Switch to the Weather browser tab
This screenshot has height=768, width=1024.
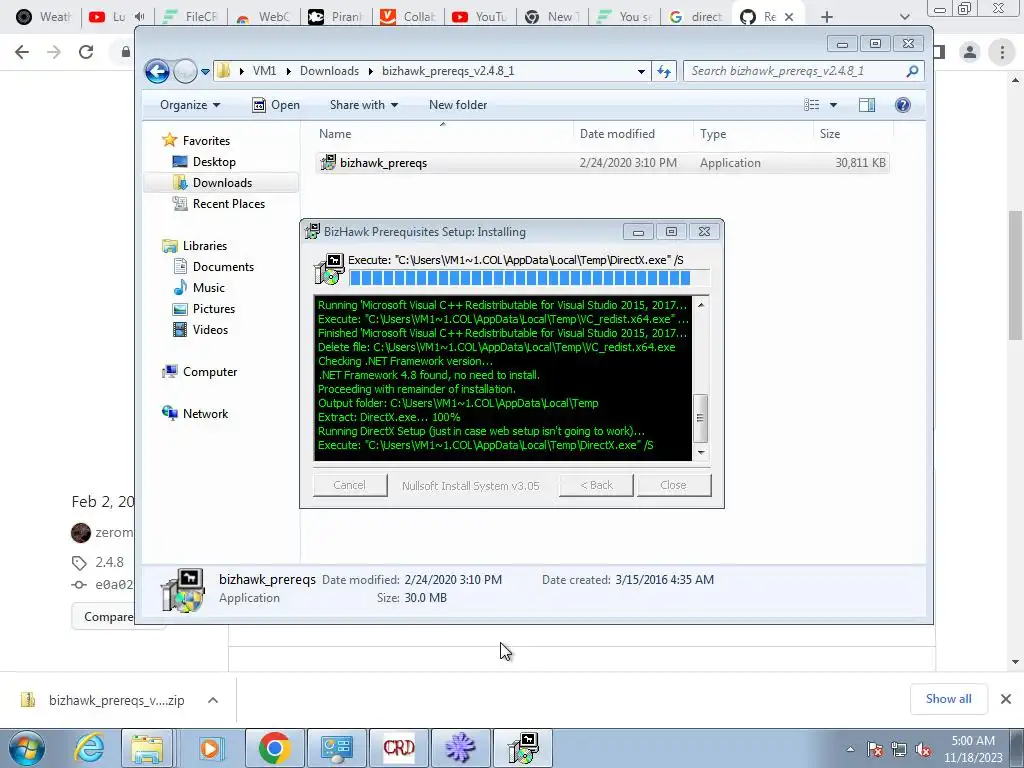pyautogui.click(x=43, y=17)
